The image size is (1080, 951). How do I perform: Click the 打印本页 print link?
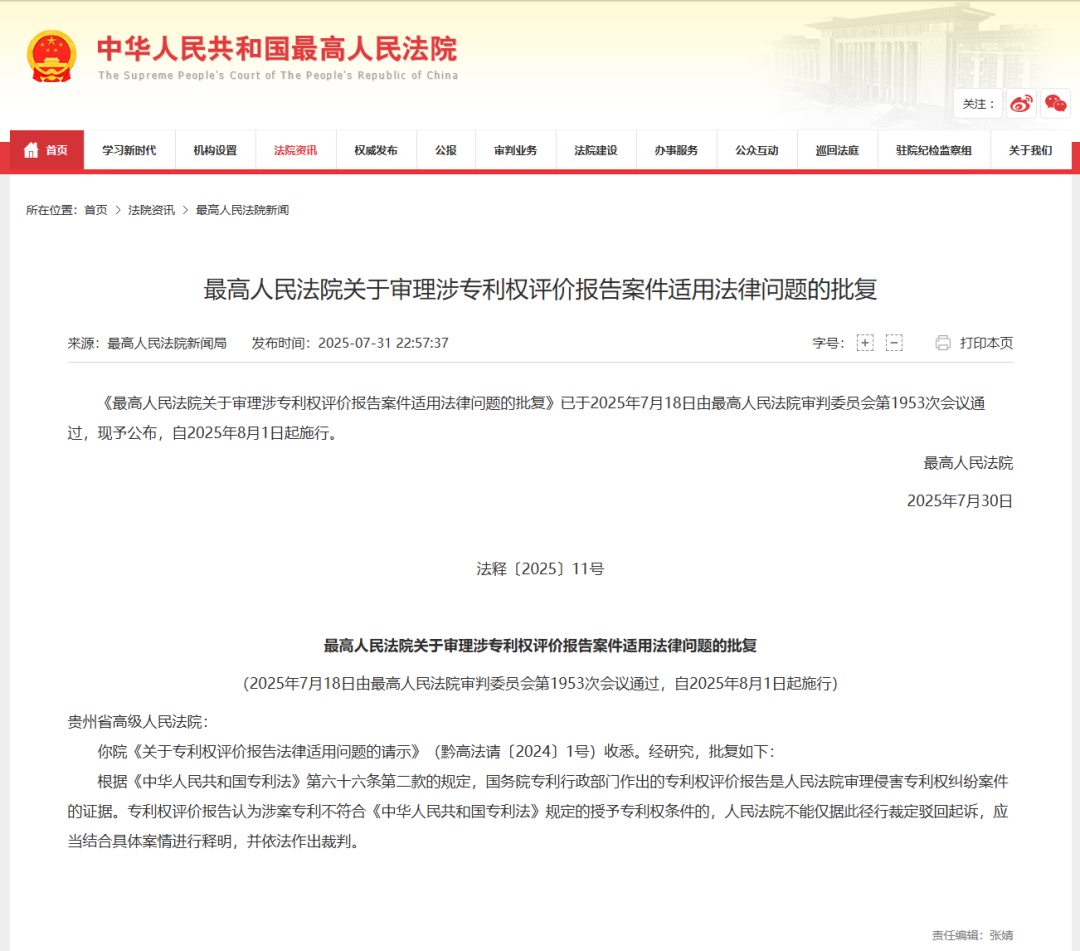click(987, 342)
